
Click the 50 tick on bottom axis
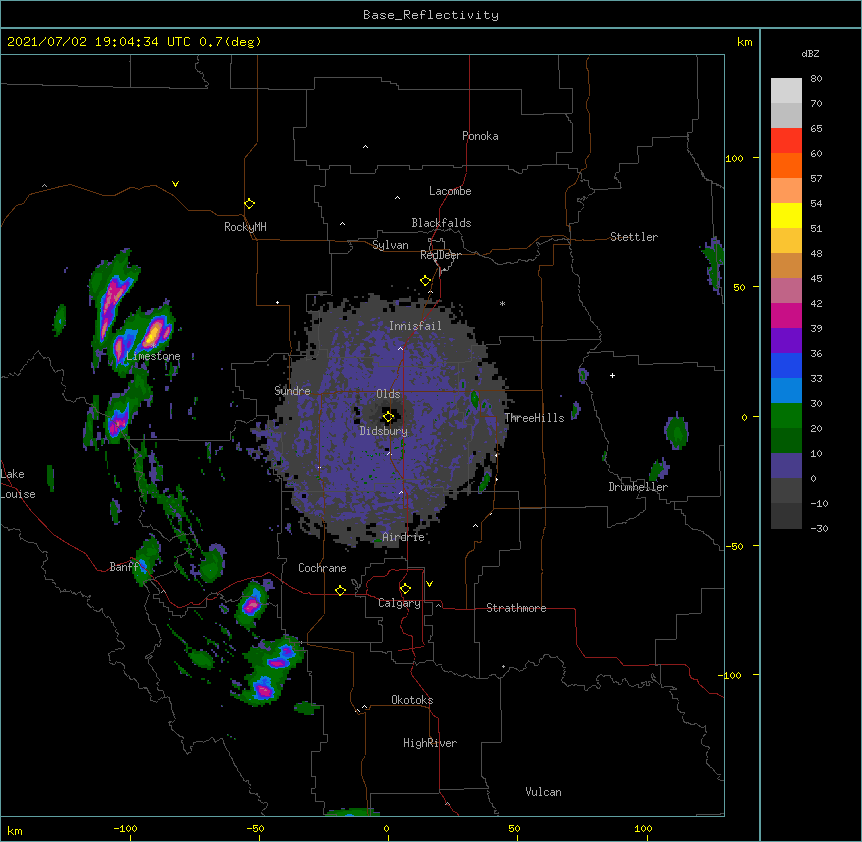click(514, 828)
